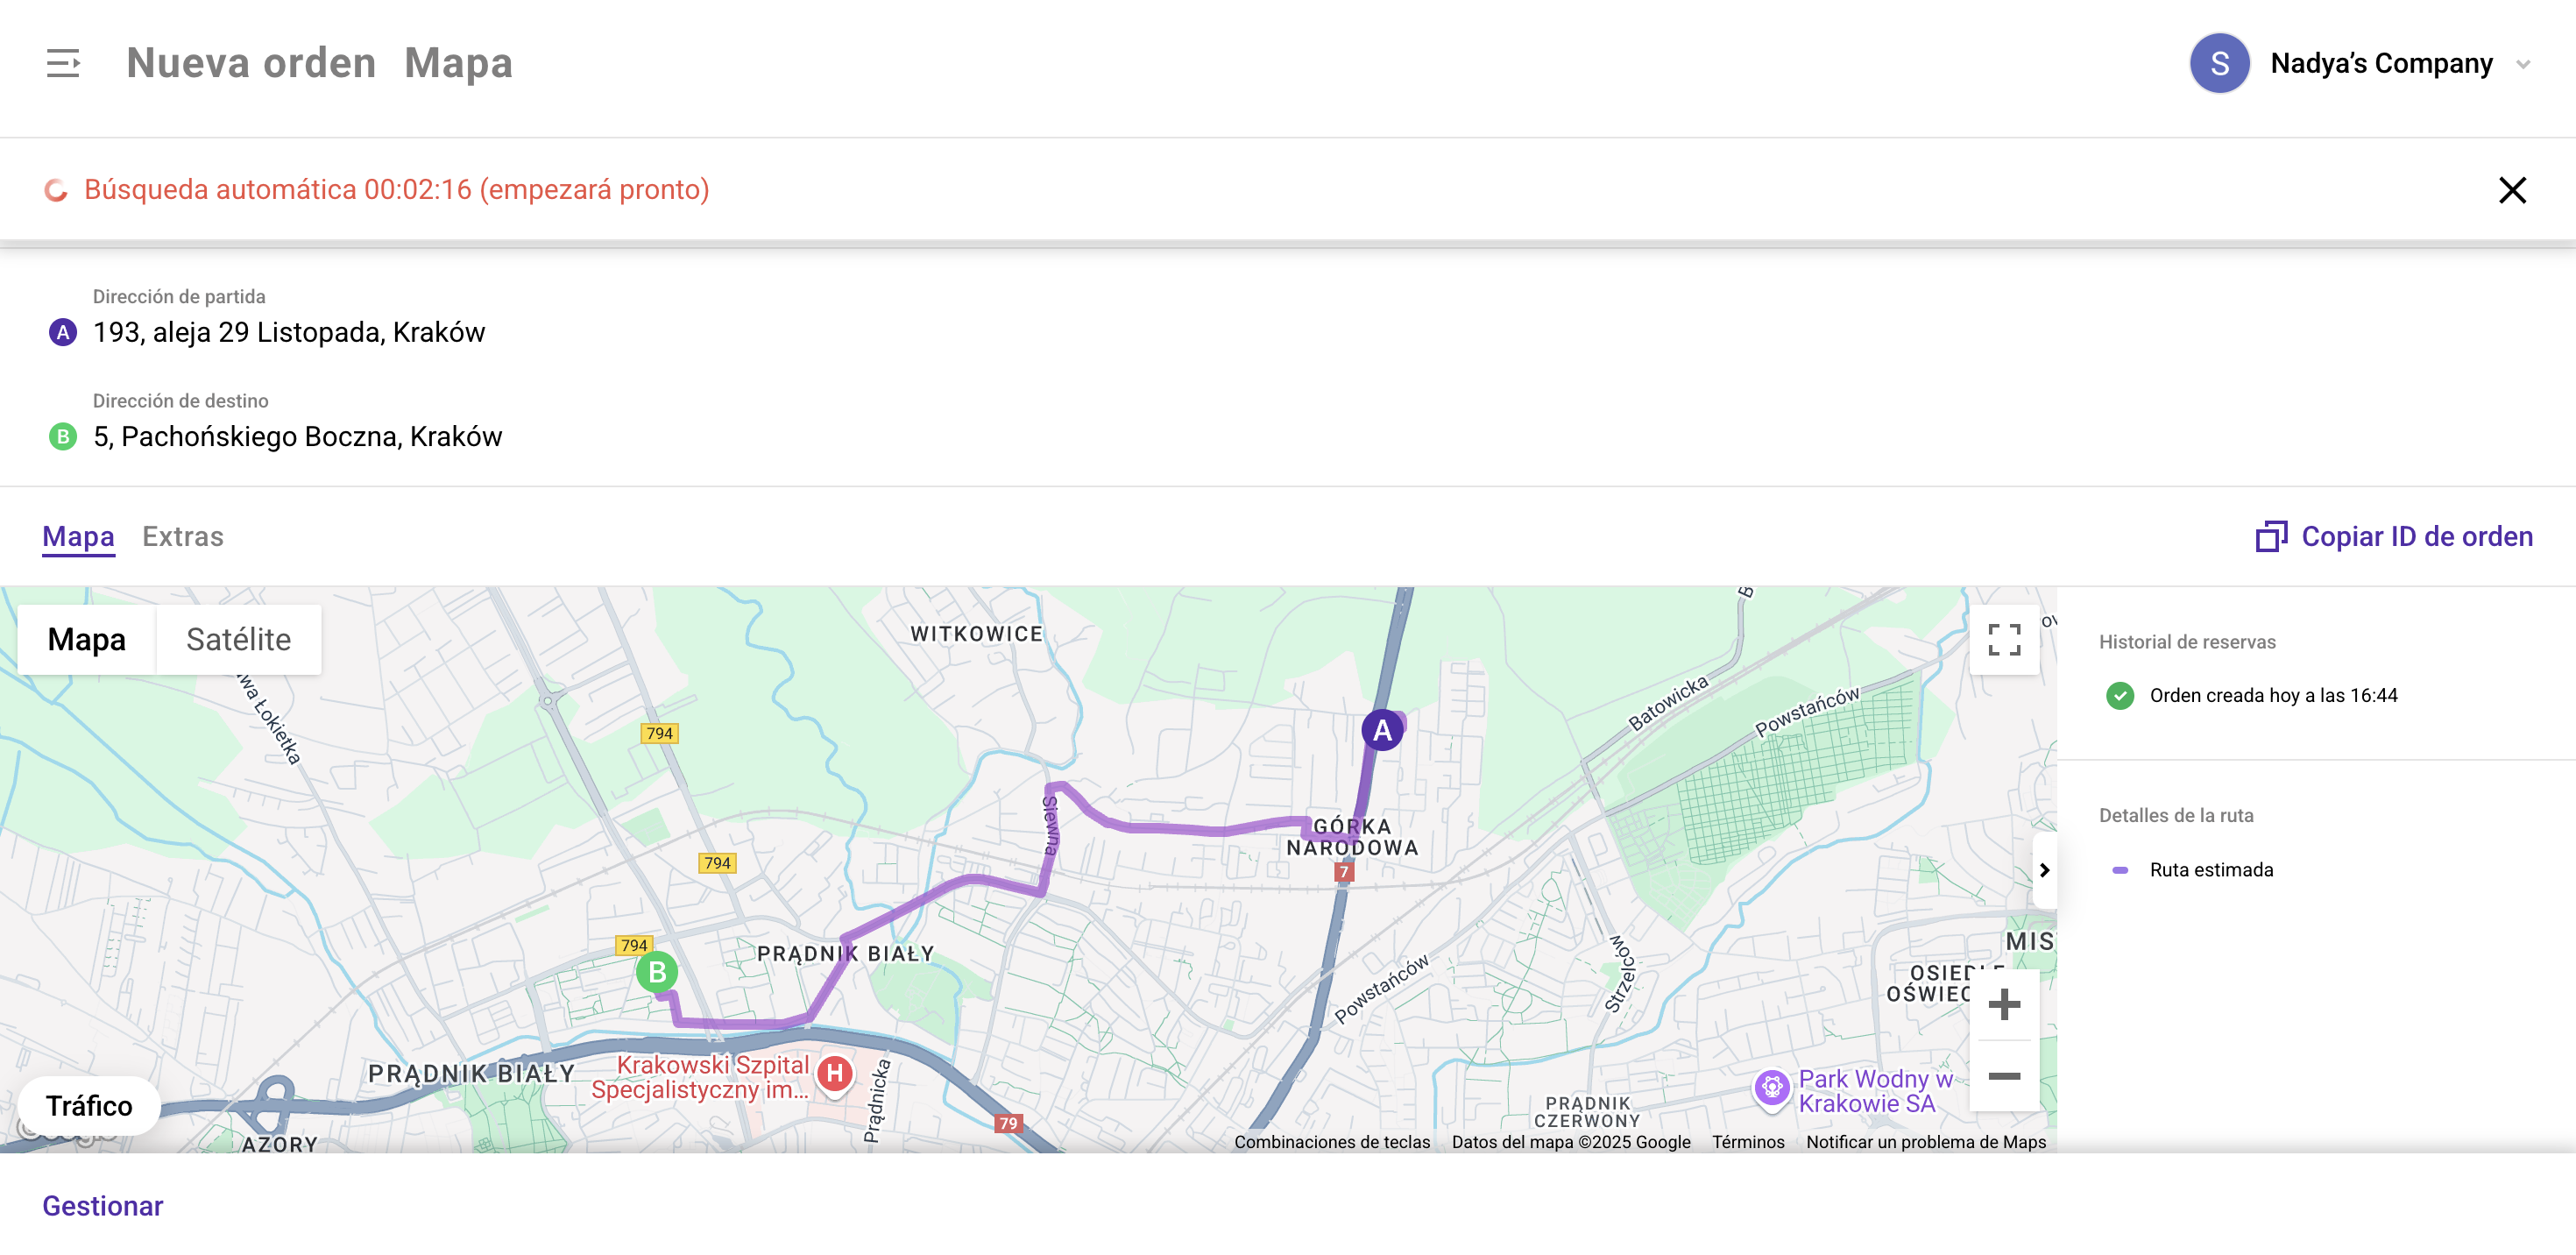Select the Mapa map type

(x=87, y=640)
